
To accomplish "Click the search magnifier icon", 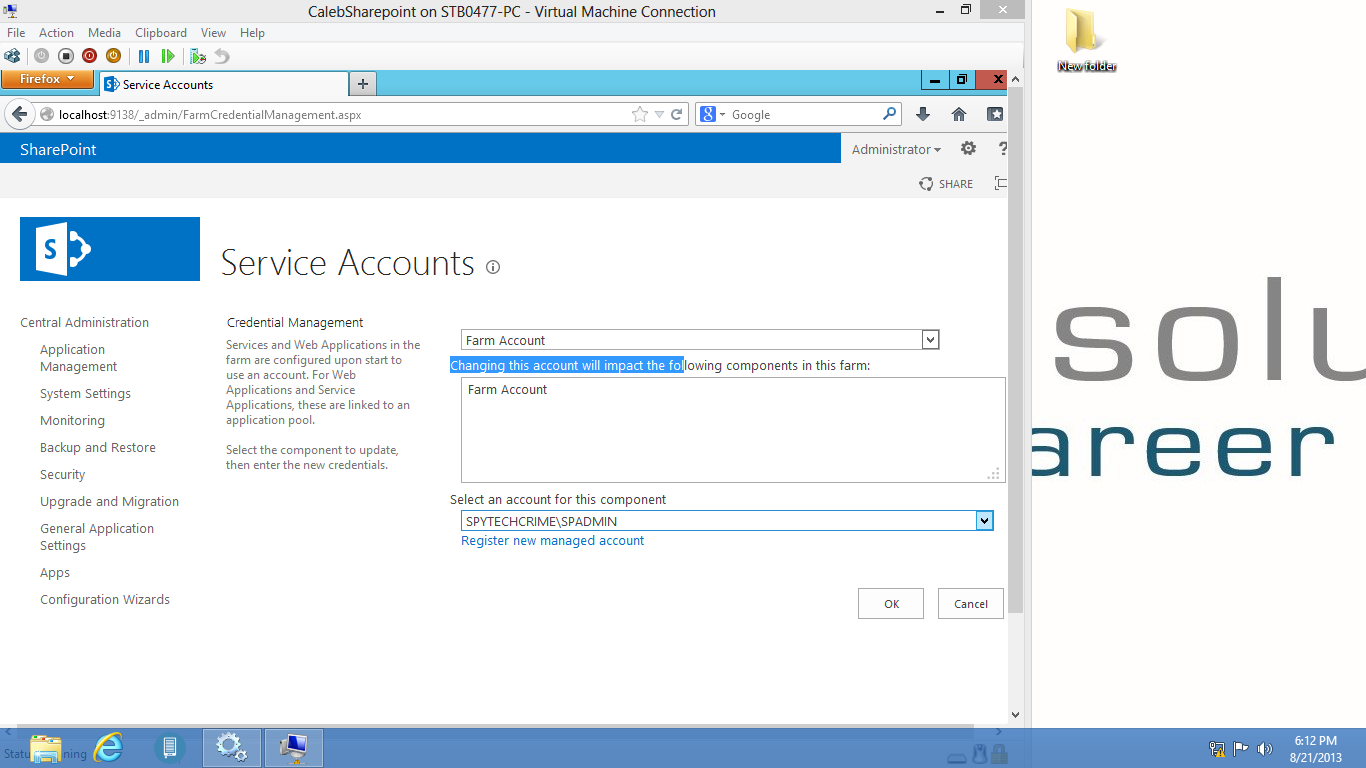I will pyautogui.click(x=889, y=114).
